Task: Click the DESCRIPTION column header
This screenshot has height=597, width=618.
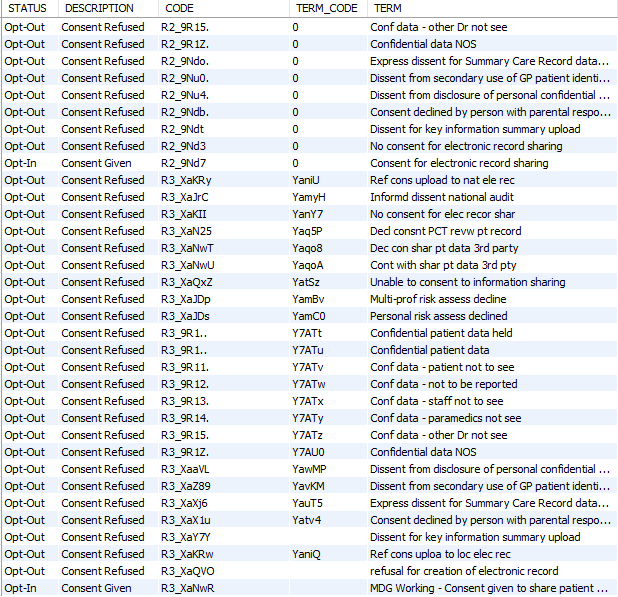Action: pyautogui.click(x=99, y=8)
